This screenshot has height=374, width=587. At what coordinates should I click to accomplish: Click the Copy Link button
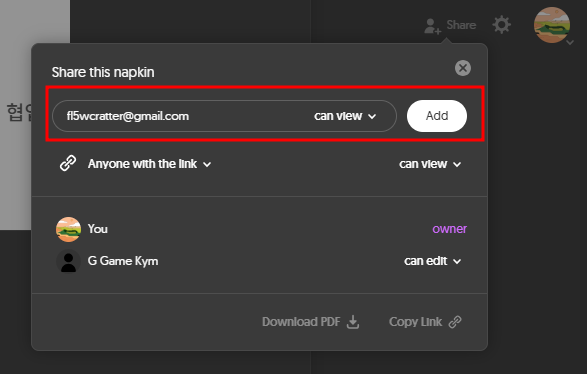(425, 322)
